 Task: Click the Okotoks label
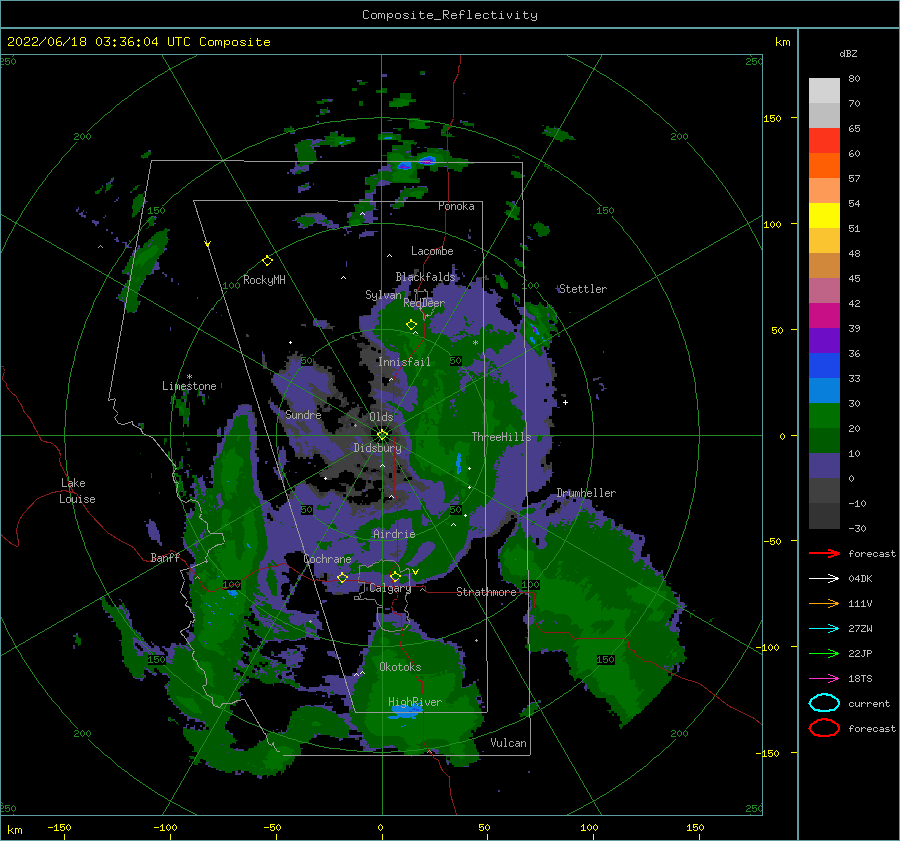coord(400,667)
